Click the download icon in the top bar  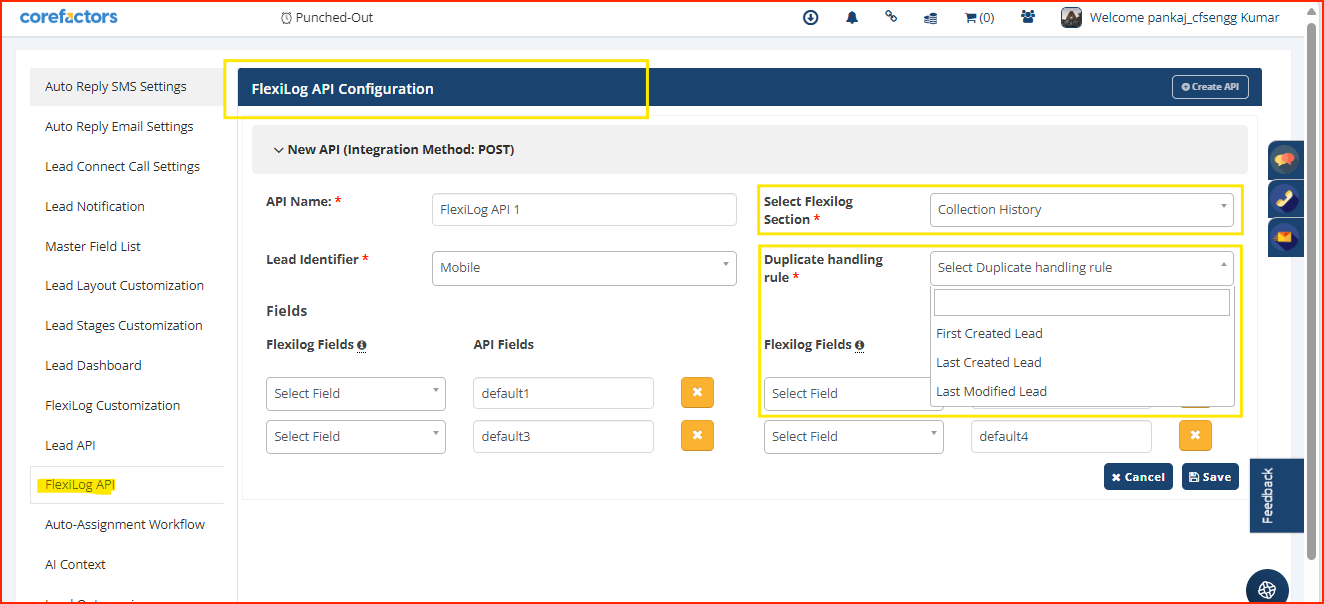click(811, 17)
